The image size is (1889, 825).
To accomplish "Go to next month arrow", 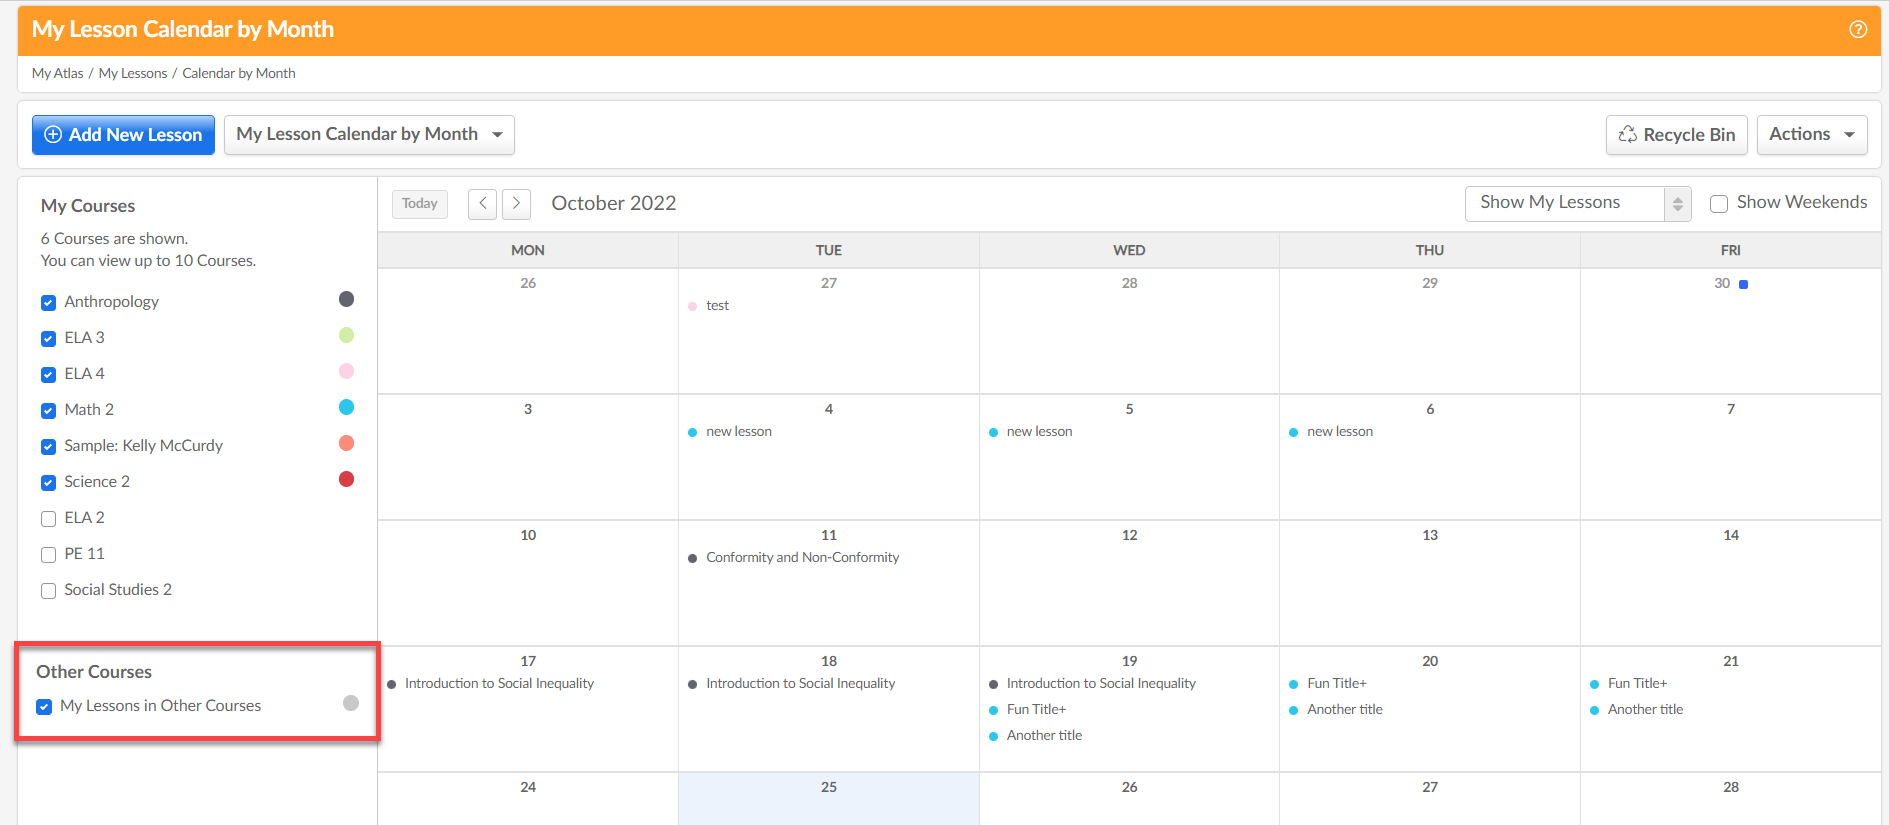I will tap(516, 203).
